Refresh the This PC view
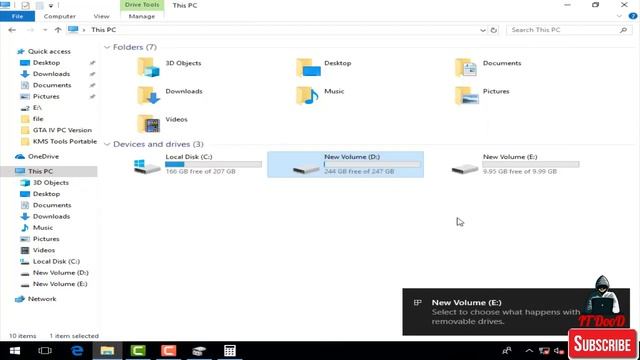 493,30
